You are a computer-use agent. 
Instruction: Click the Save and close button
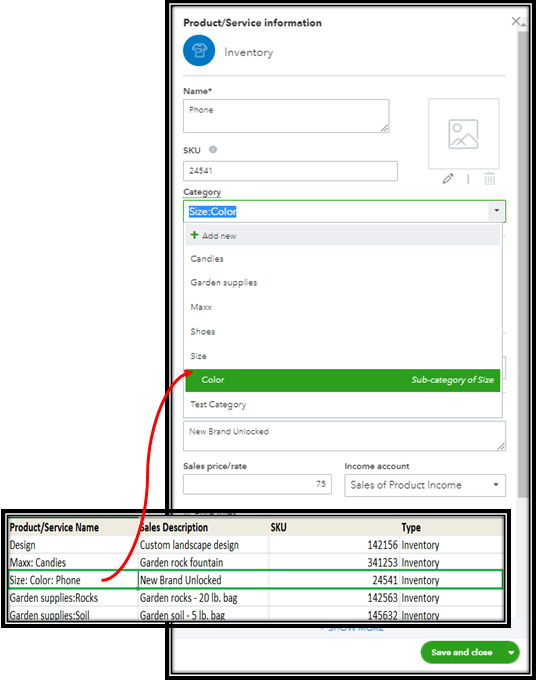tap(462, 652)
